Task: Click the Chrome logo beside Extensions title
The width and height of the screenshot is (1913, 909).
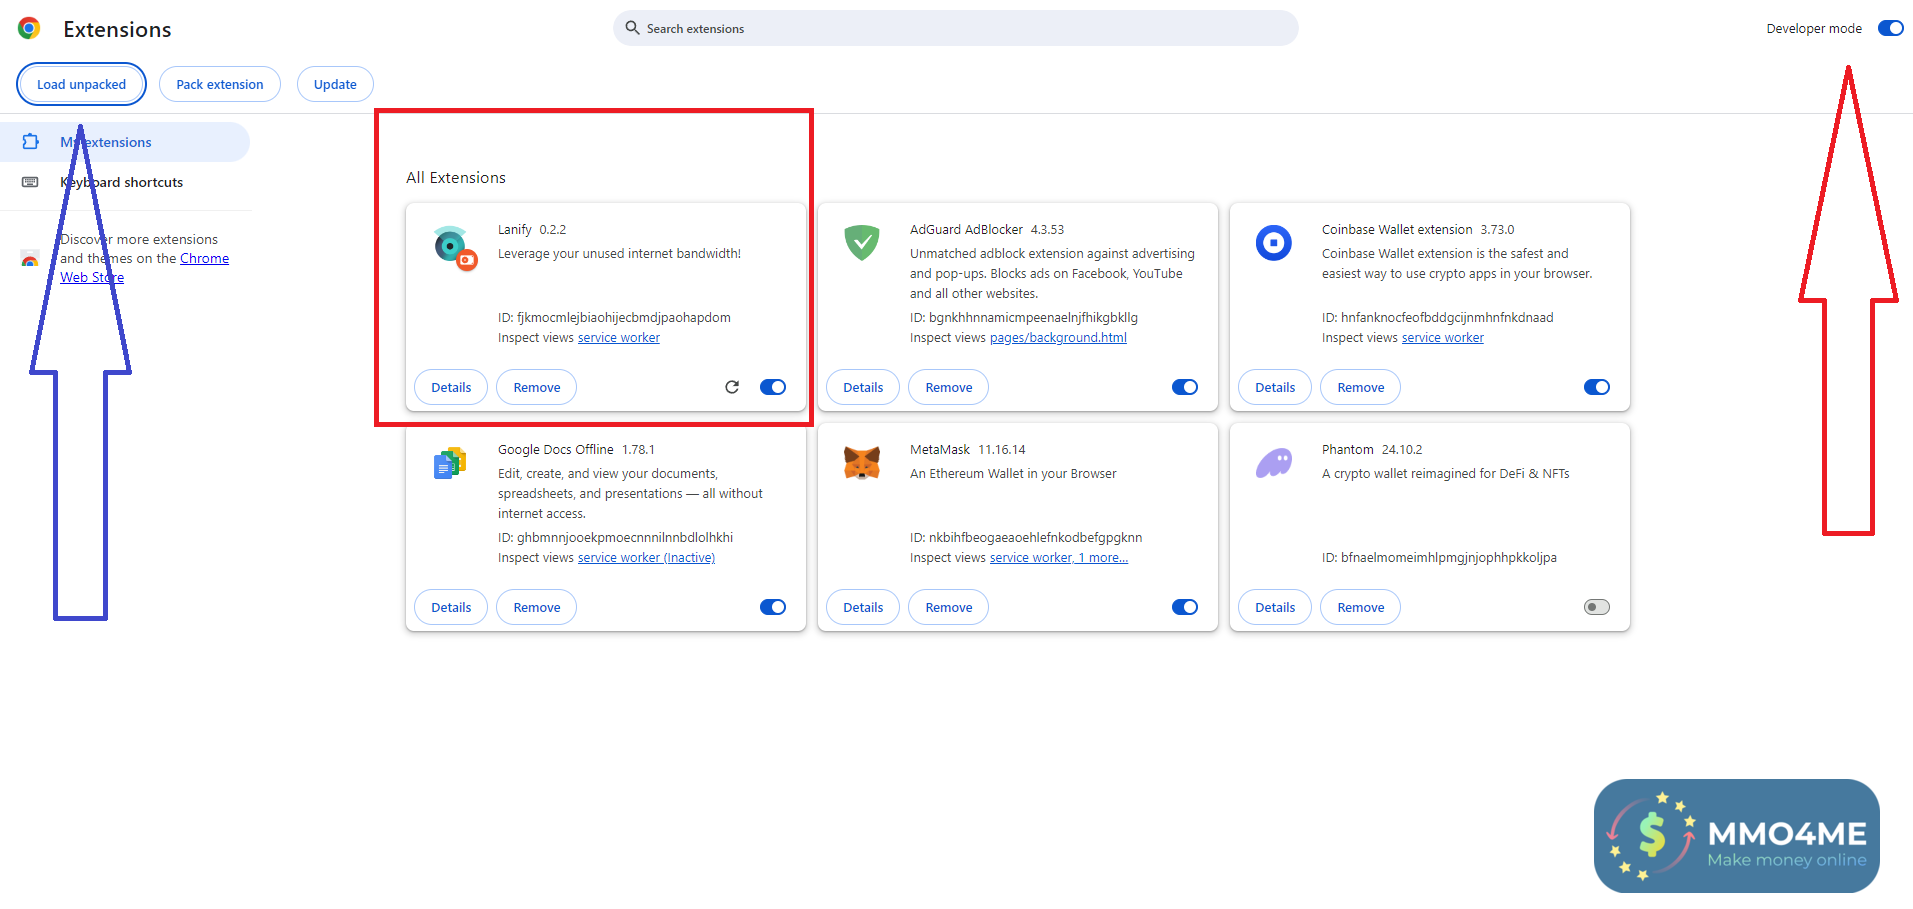Action: tap(29, 29)
